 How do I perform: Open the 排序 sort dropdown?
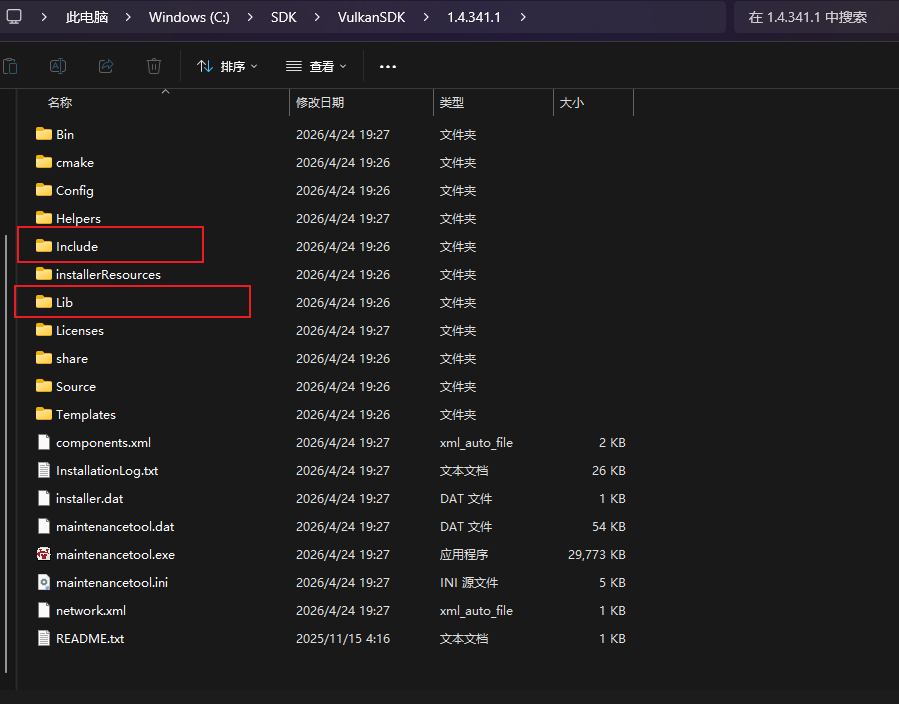227,66
